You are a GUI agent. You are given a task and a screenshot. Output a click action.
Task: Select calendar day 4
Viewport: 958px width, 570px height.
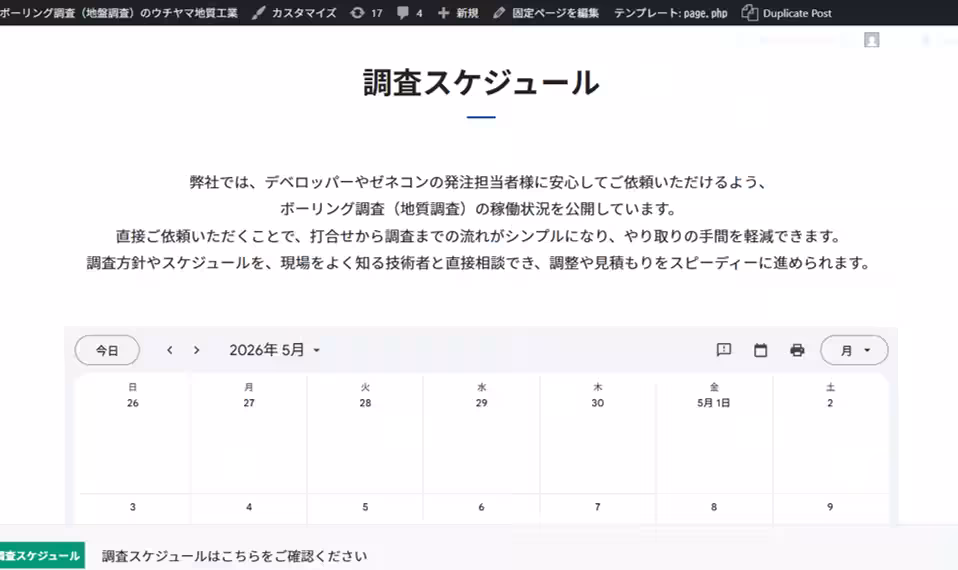(x=249, y=507)
